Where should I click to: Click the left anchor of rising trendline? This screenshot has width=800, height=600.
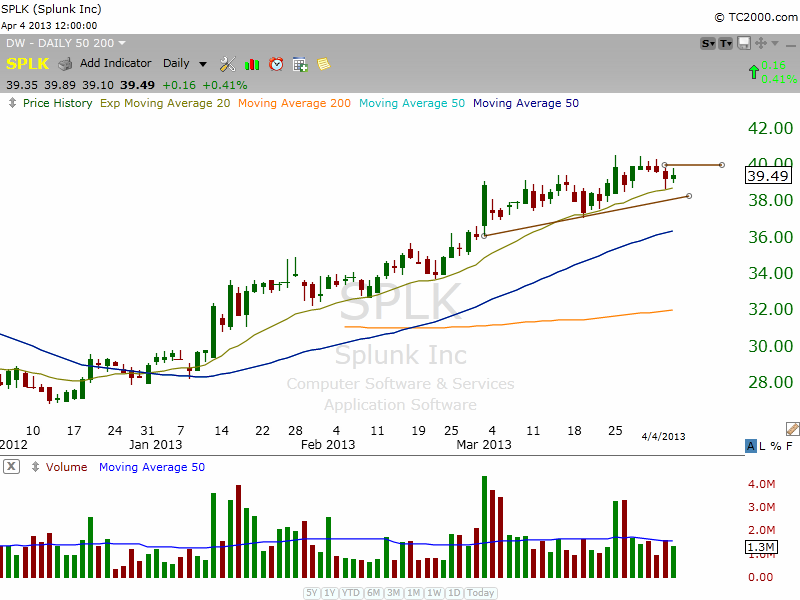484,236
